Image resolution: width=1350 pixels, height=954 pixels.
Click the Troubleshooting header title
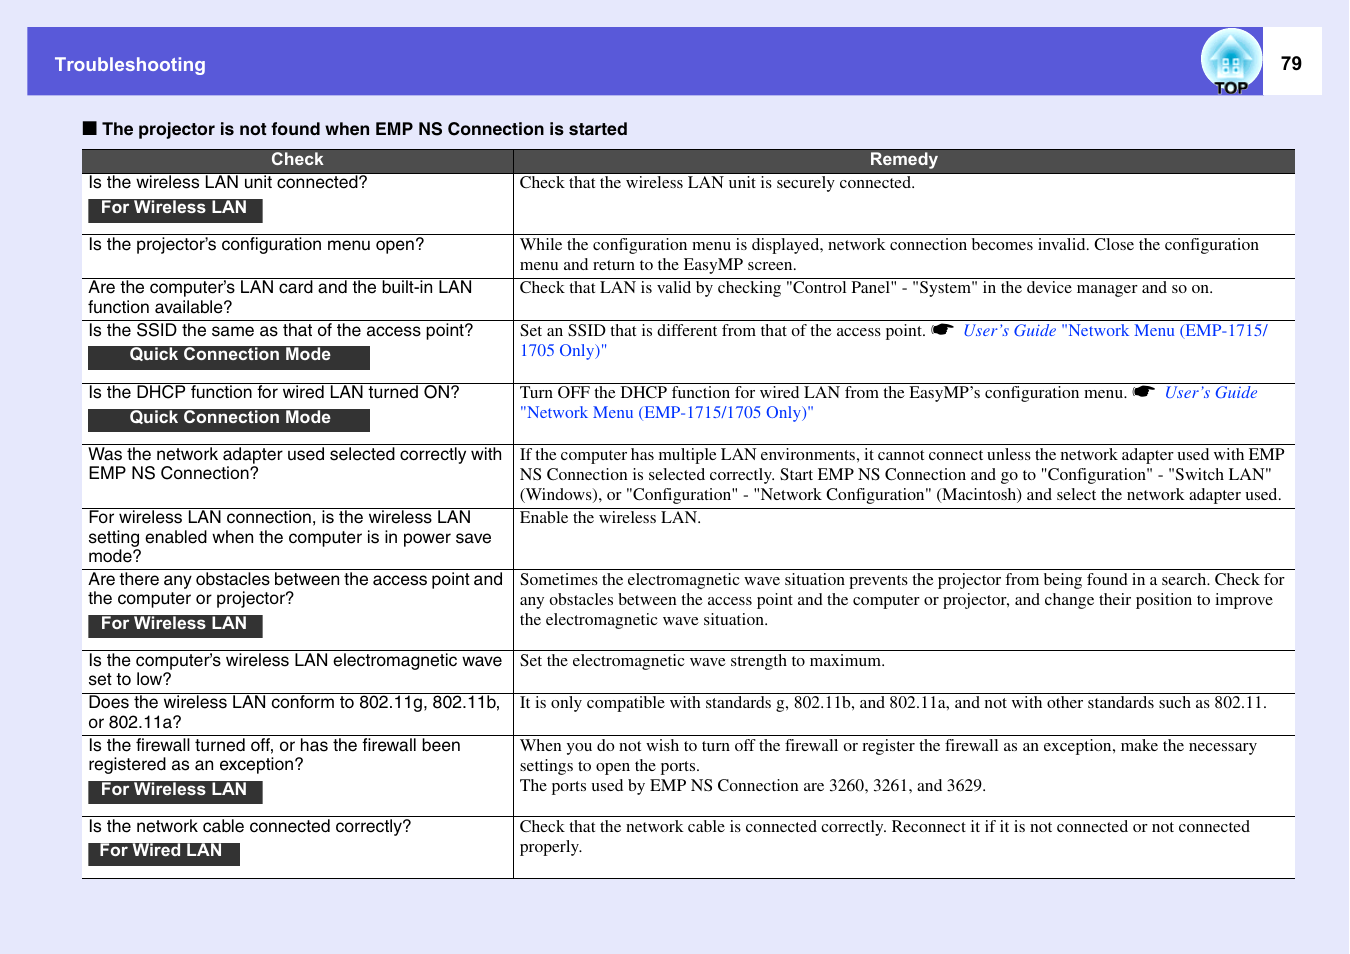point(130,65)
